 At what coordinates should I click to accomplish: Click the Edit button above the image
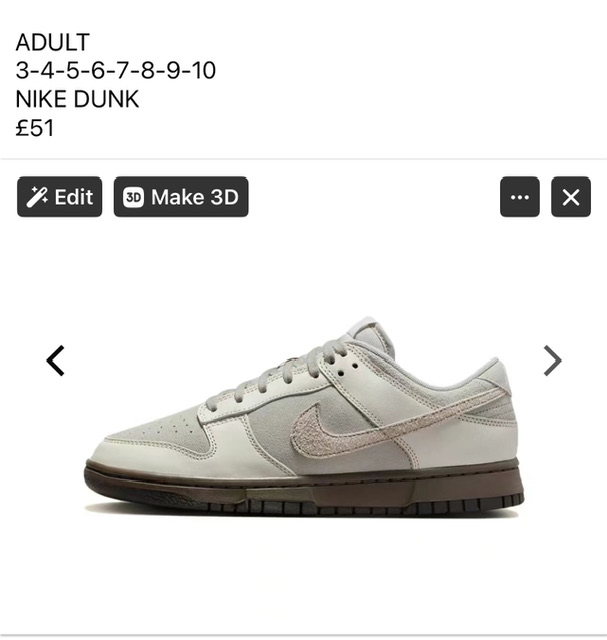(x=60, y=197)
